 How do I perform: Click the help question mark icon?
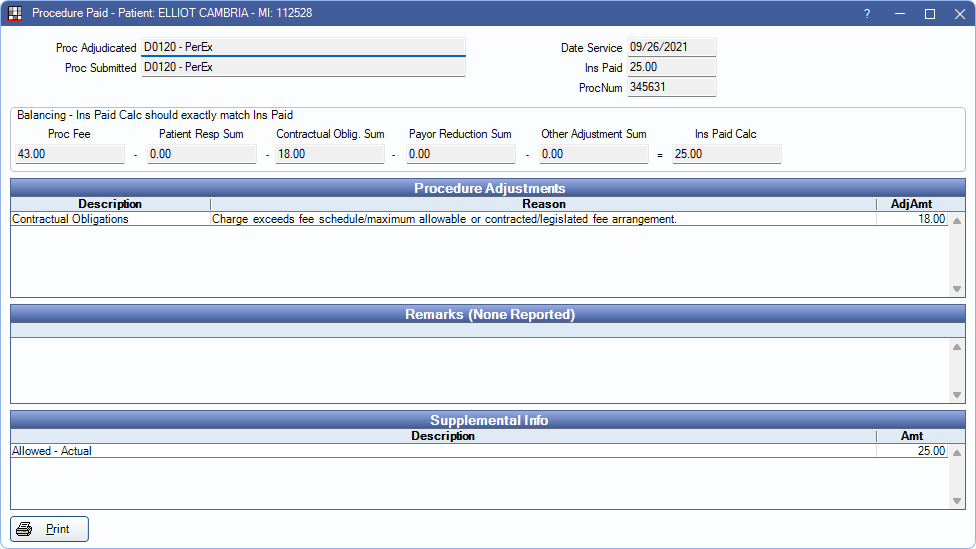point(867,14)
